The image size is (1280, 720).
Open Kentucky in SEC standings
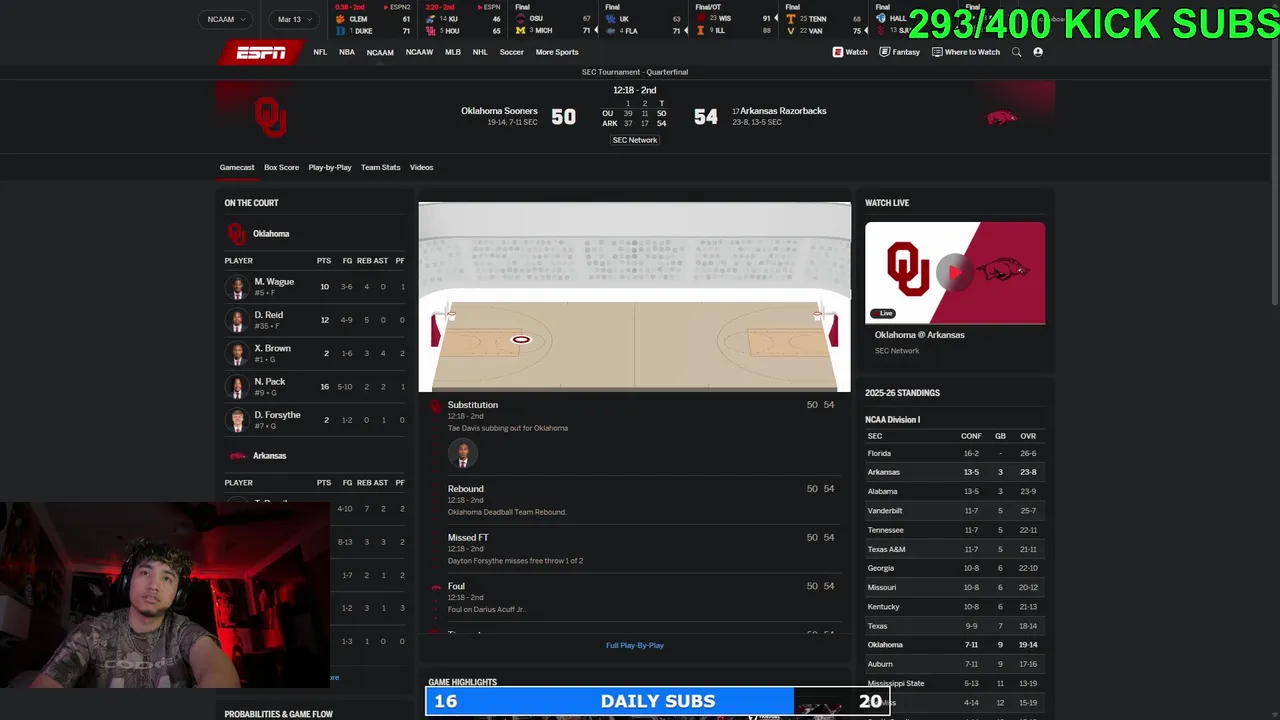(884, 607)
